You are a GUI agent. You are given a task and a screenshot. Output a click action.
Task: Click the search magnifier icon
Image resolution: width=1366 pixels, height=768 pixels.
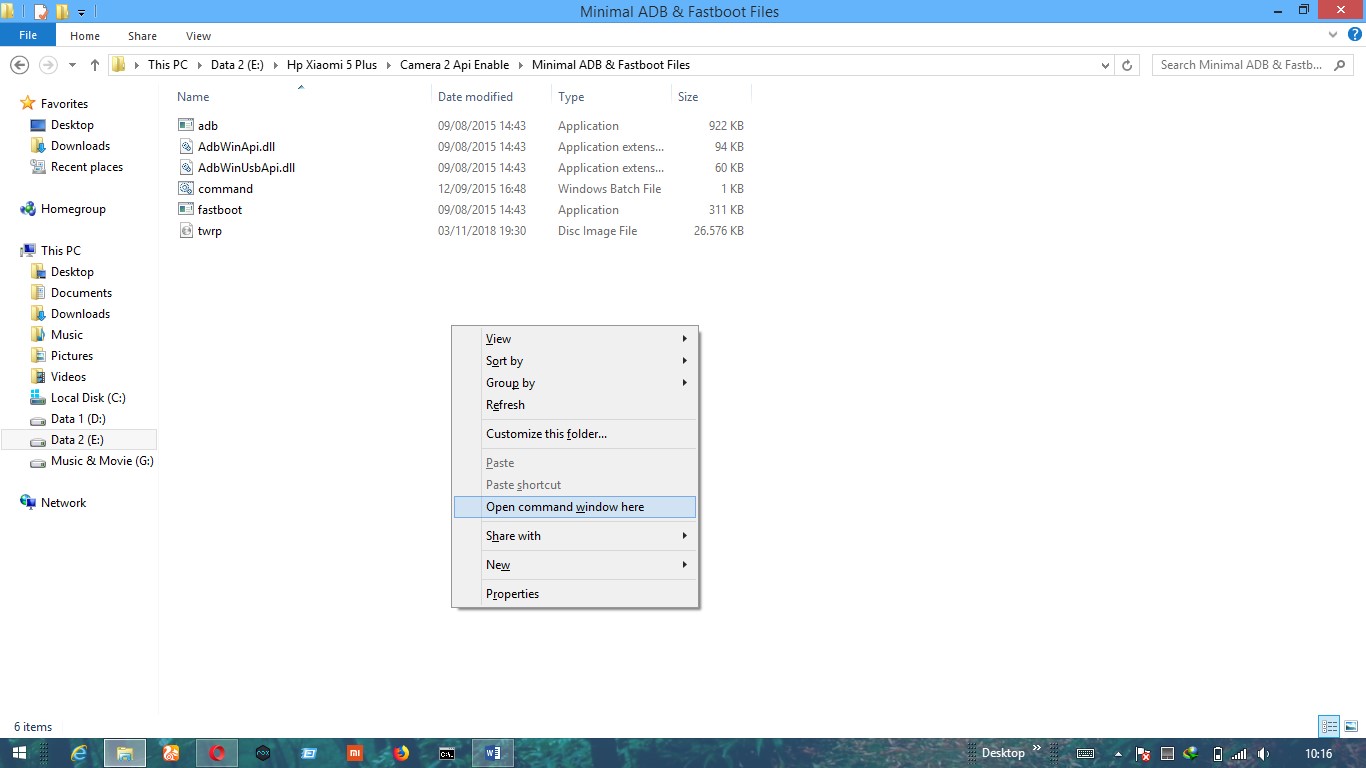(x=1340, y=65)
